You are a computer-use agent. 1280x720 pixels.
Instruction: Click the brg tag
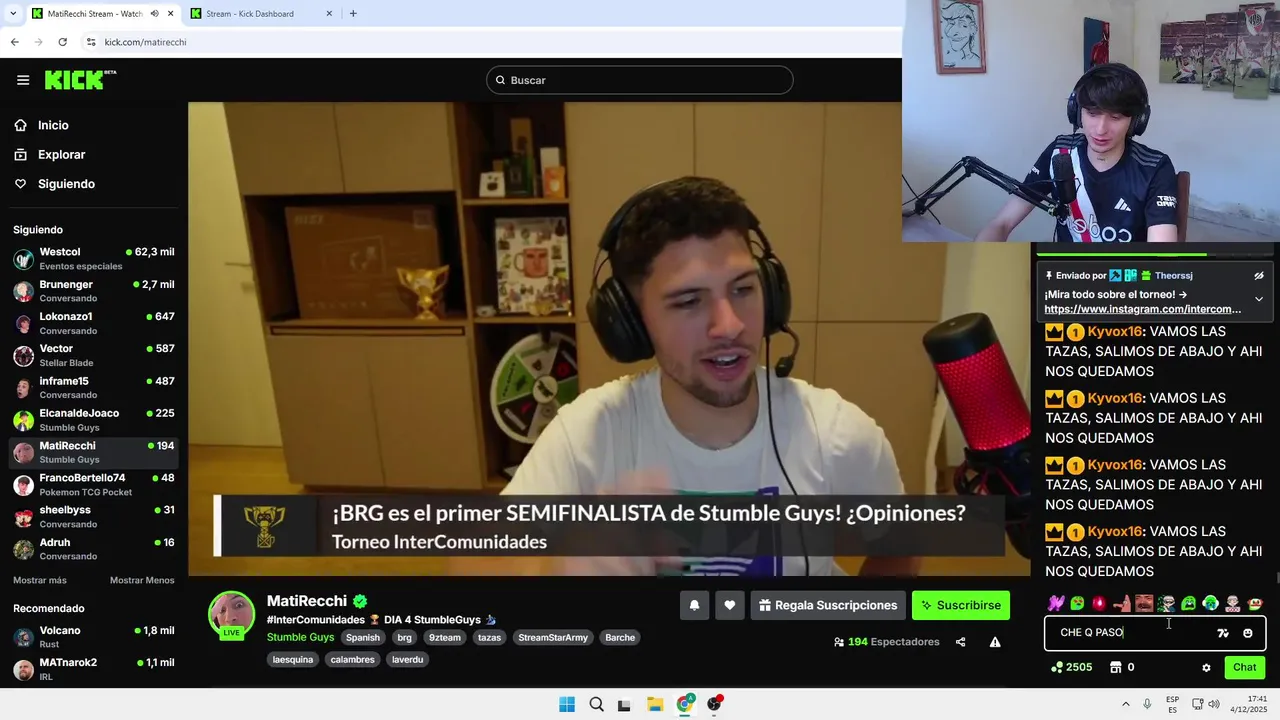click(x=404, y=638)
